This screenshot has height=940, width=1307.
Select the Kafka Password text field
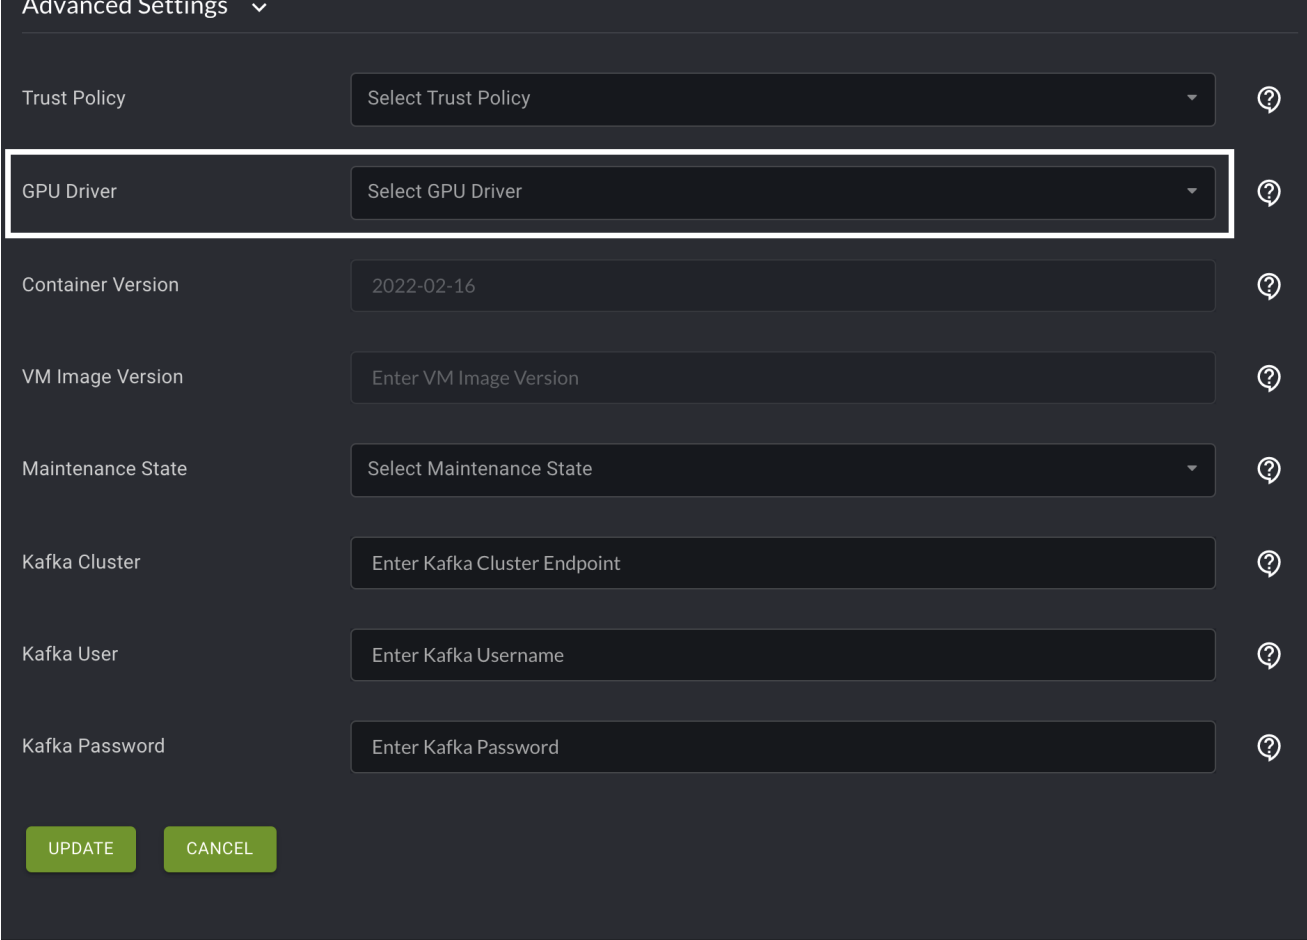pyautogui.click(x=782, y=747)
